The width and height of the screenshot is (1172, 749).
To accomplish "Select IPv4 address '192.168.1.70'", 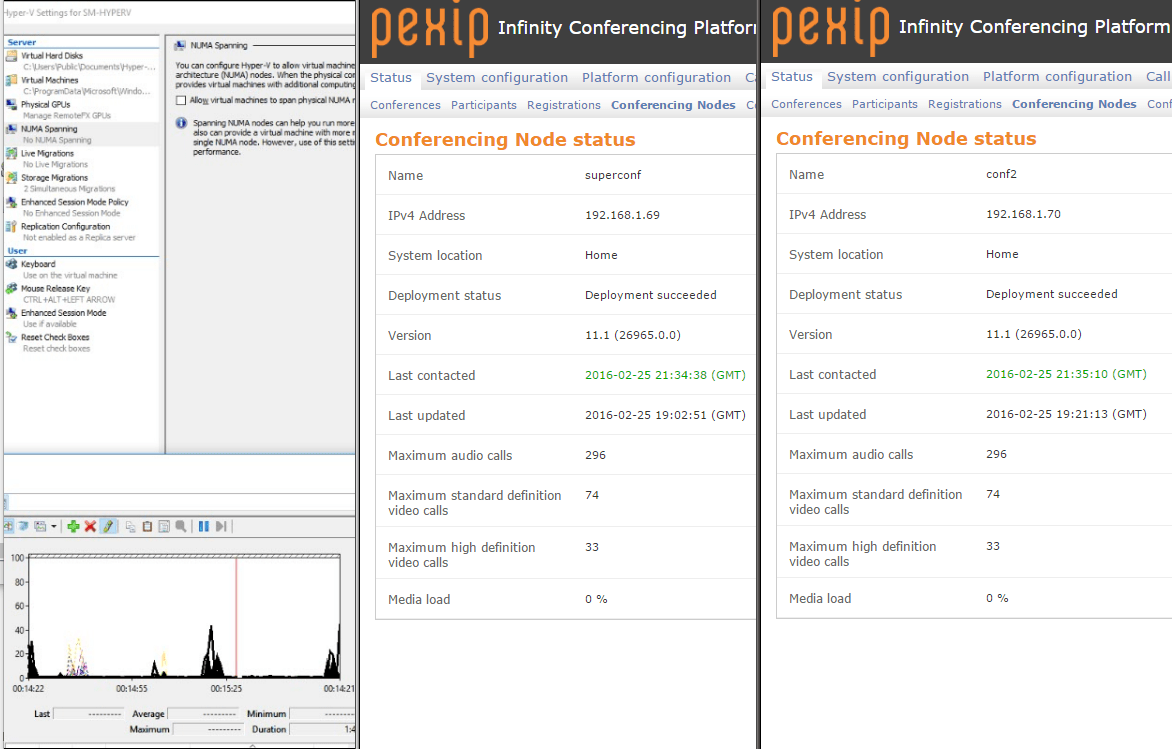I will pos(1023,215).
